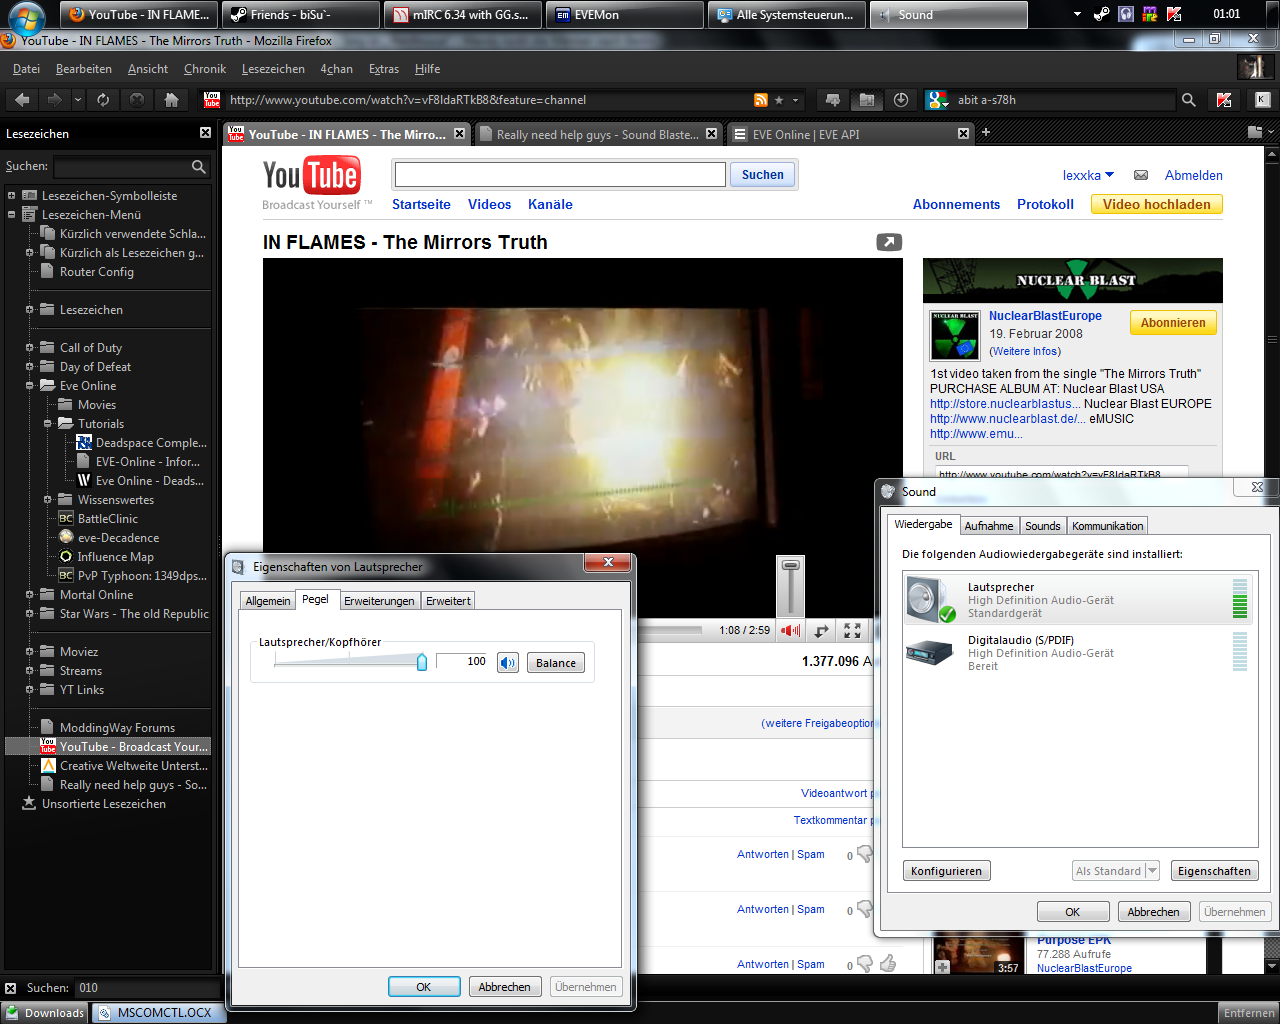Screen dimensions: 1280x1024
Task: Click the YouTube player vertical volume slider
Action: (x=790, y=587)
